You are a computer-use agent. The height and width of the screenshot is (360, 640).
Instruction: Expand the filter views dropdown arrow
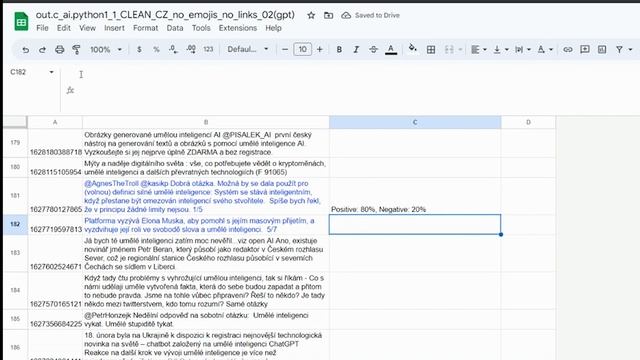click(630, 50)
